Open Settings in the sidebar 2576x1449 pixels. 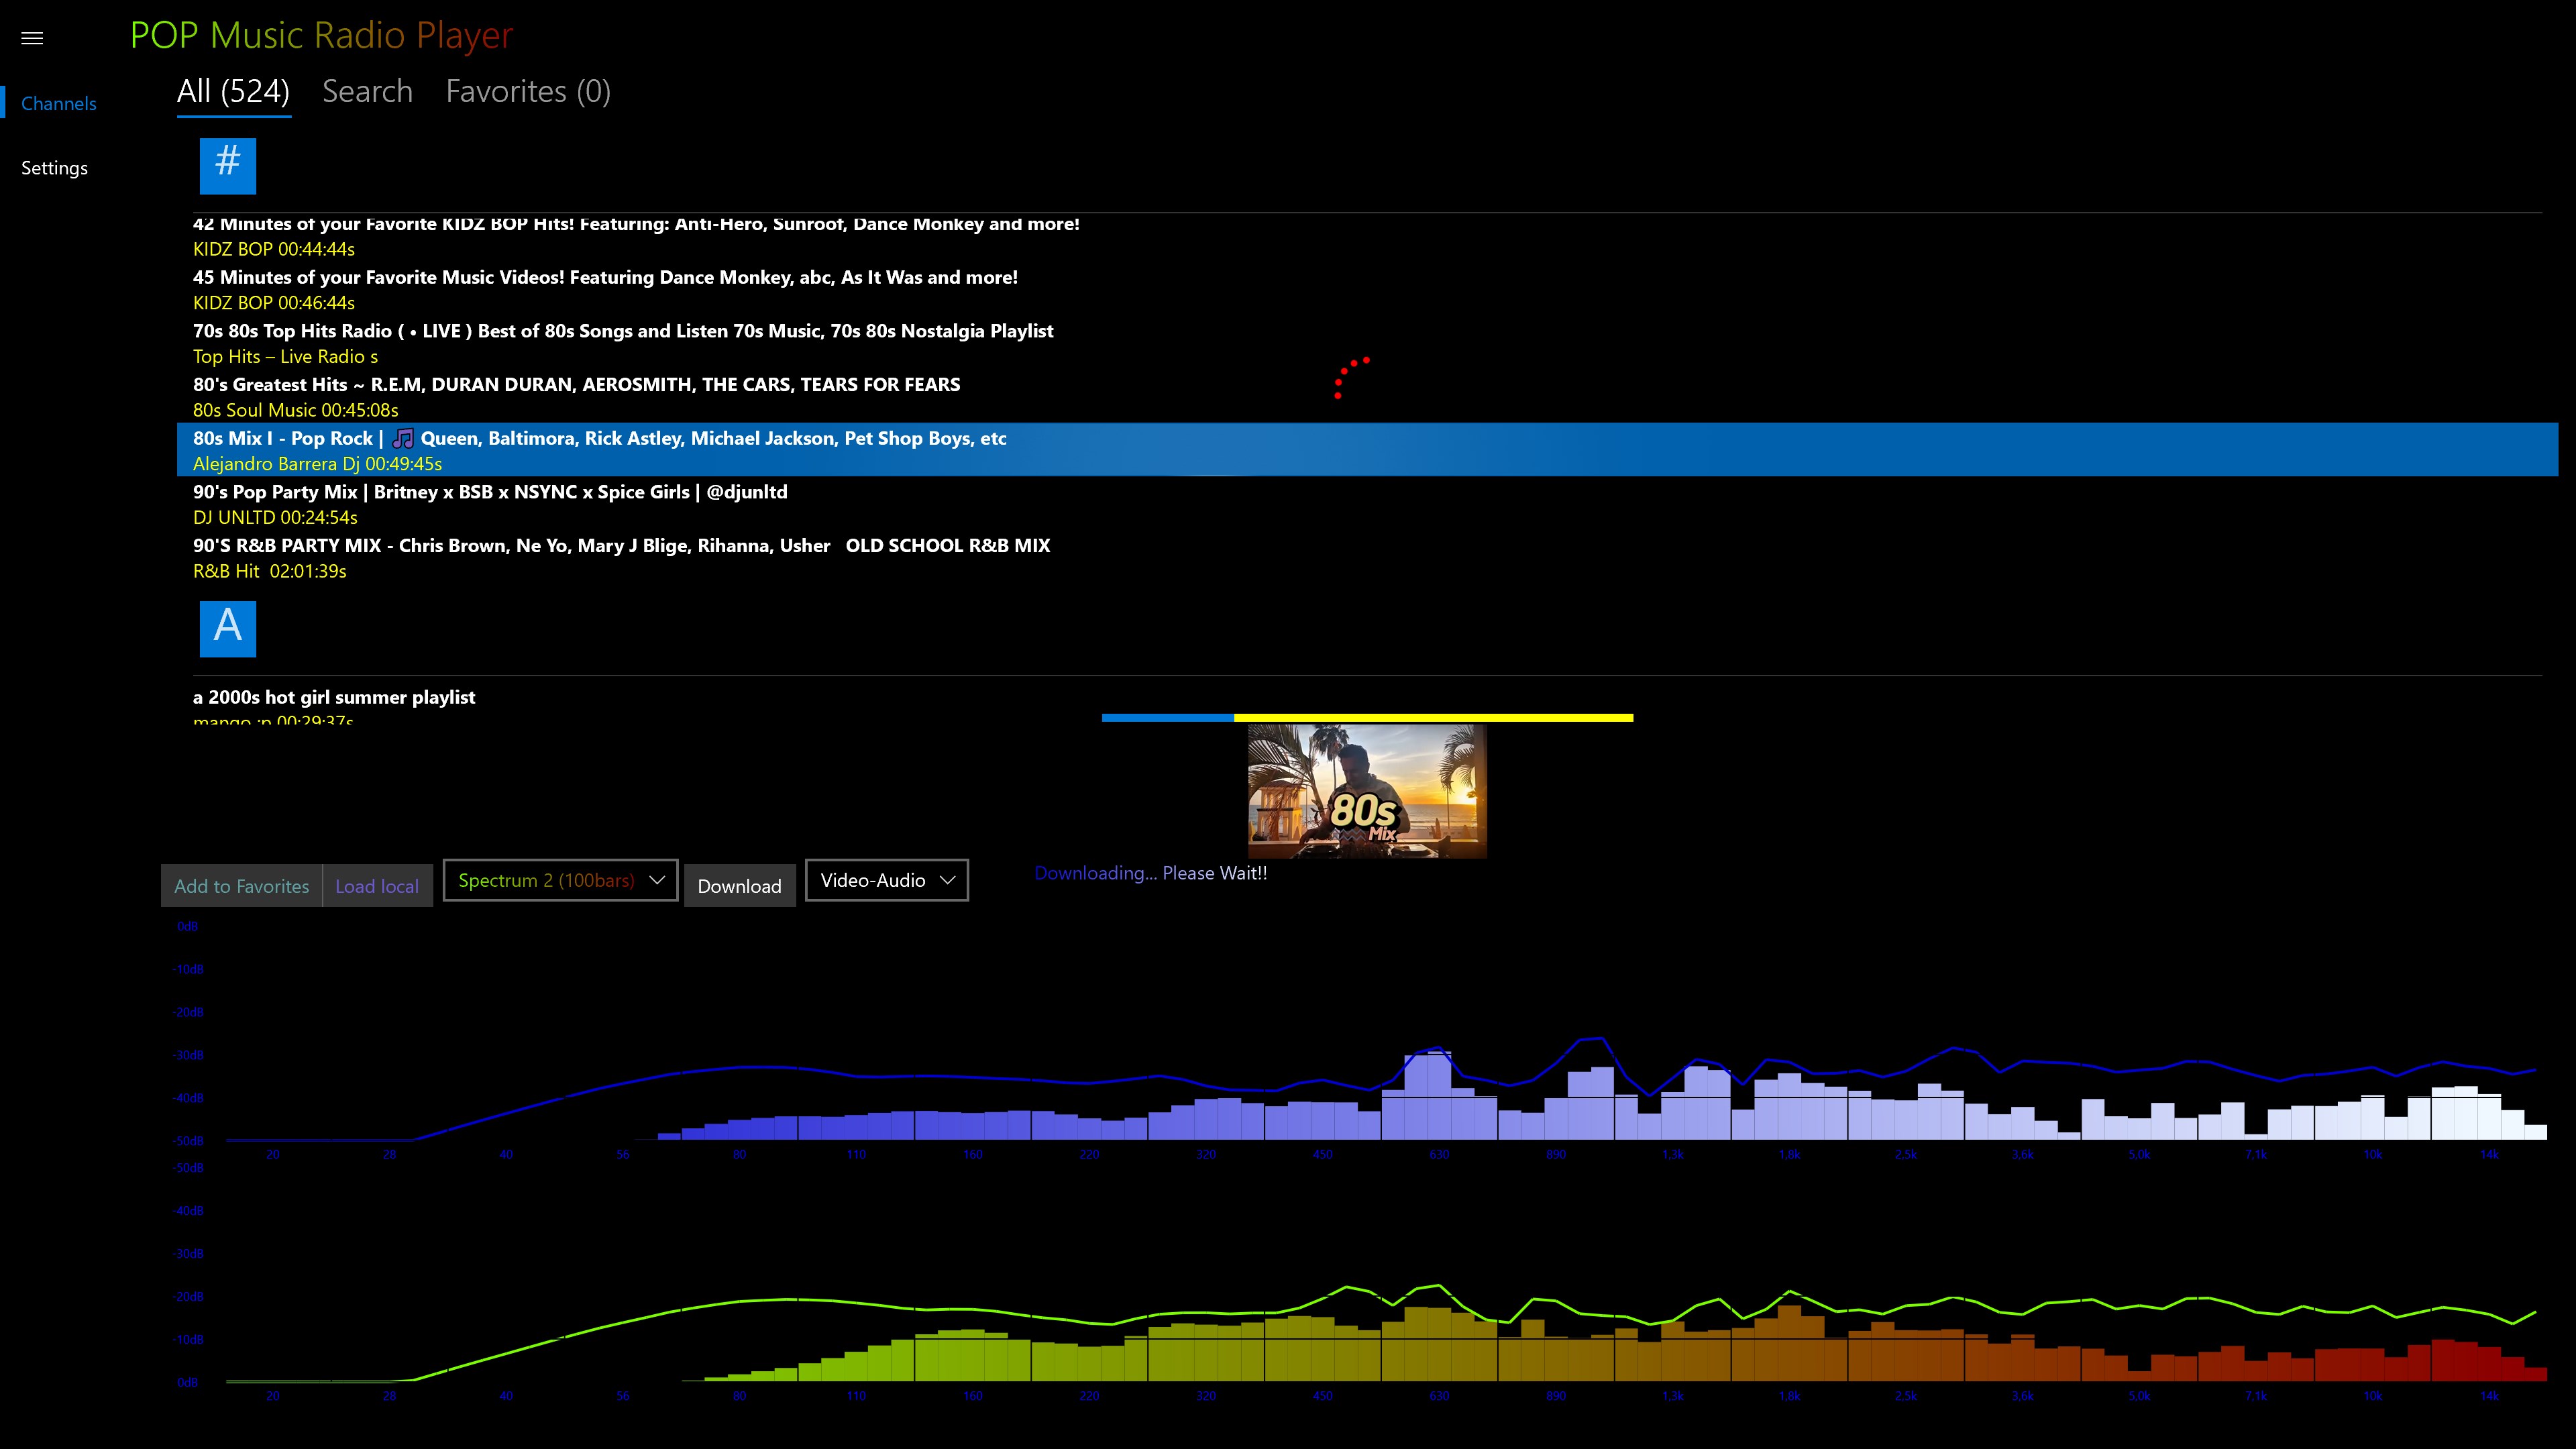pyautogui.click(x=54, y=168)
